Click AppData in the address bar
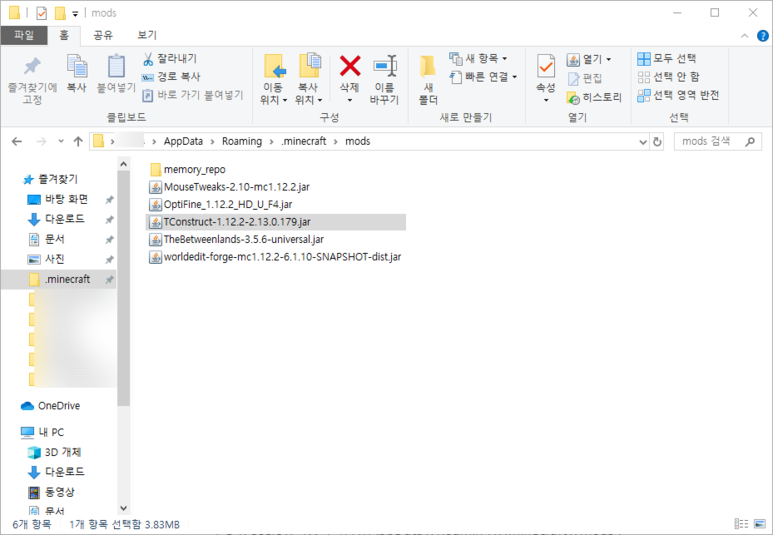 coord(183,142)
